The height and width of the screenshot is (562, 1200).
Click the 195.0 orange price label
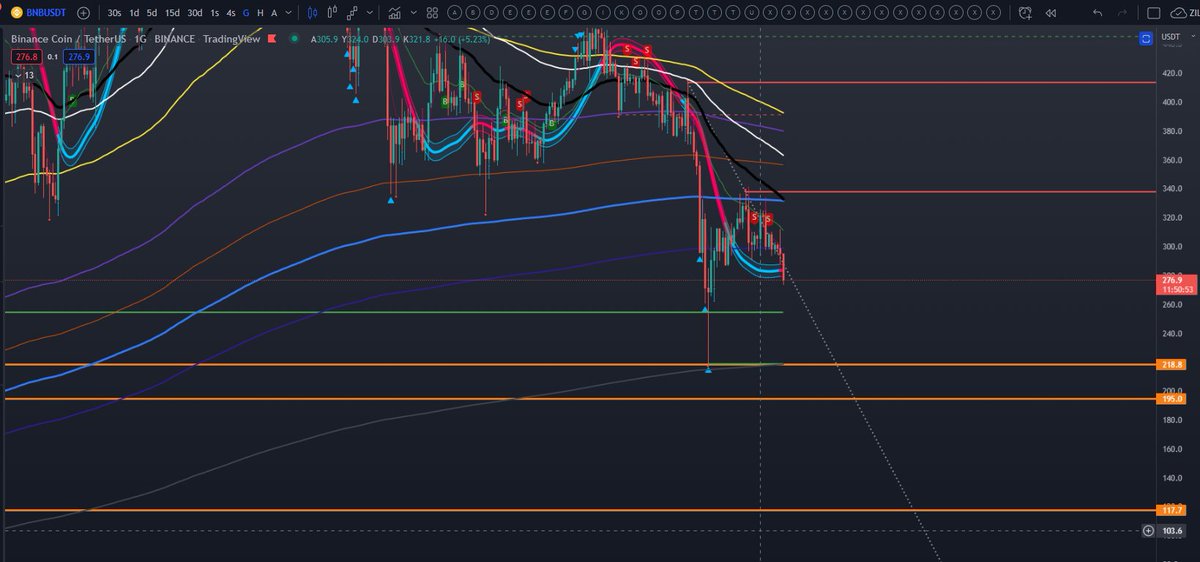(1172, 399)
